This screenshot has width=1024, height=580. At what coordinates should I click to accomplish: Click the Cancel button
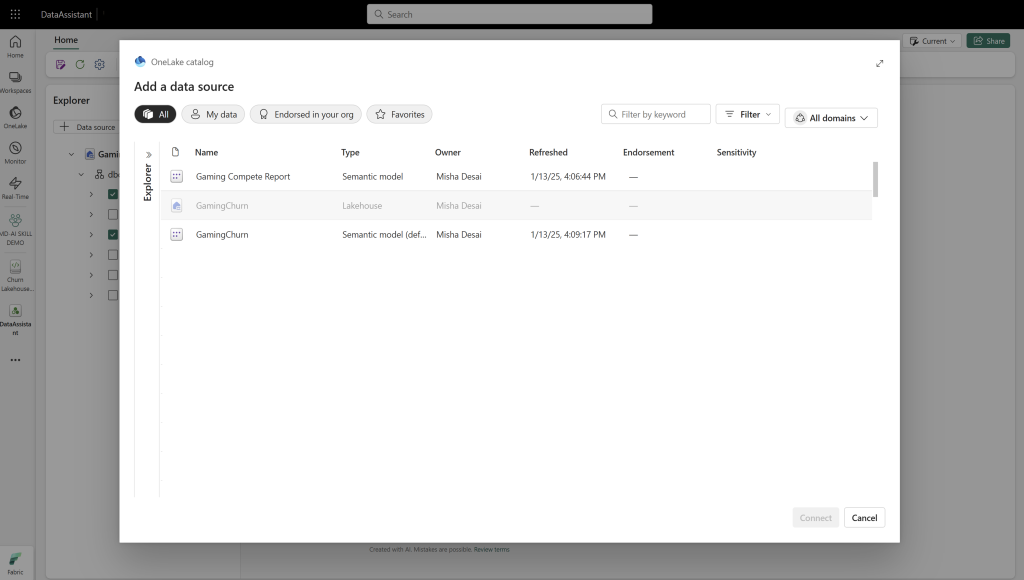point(864,518)
